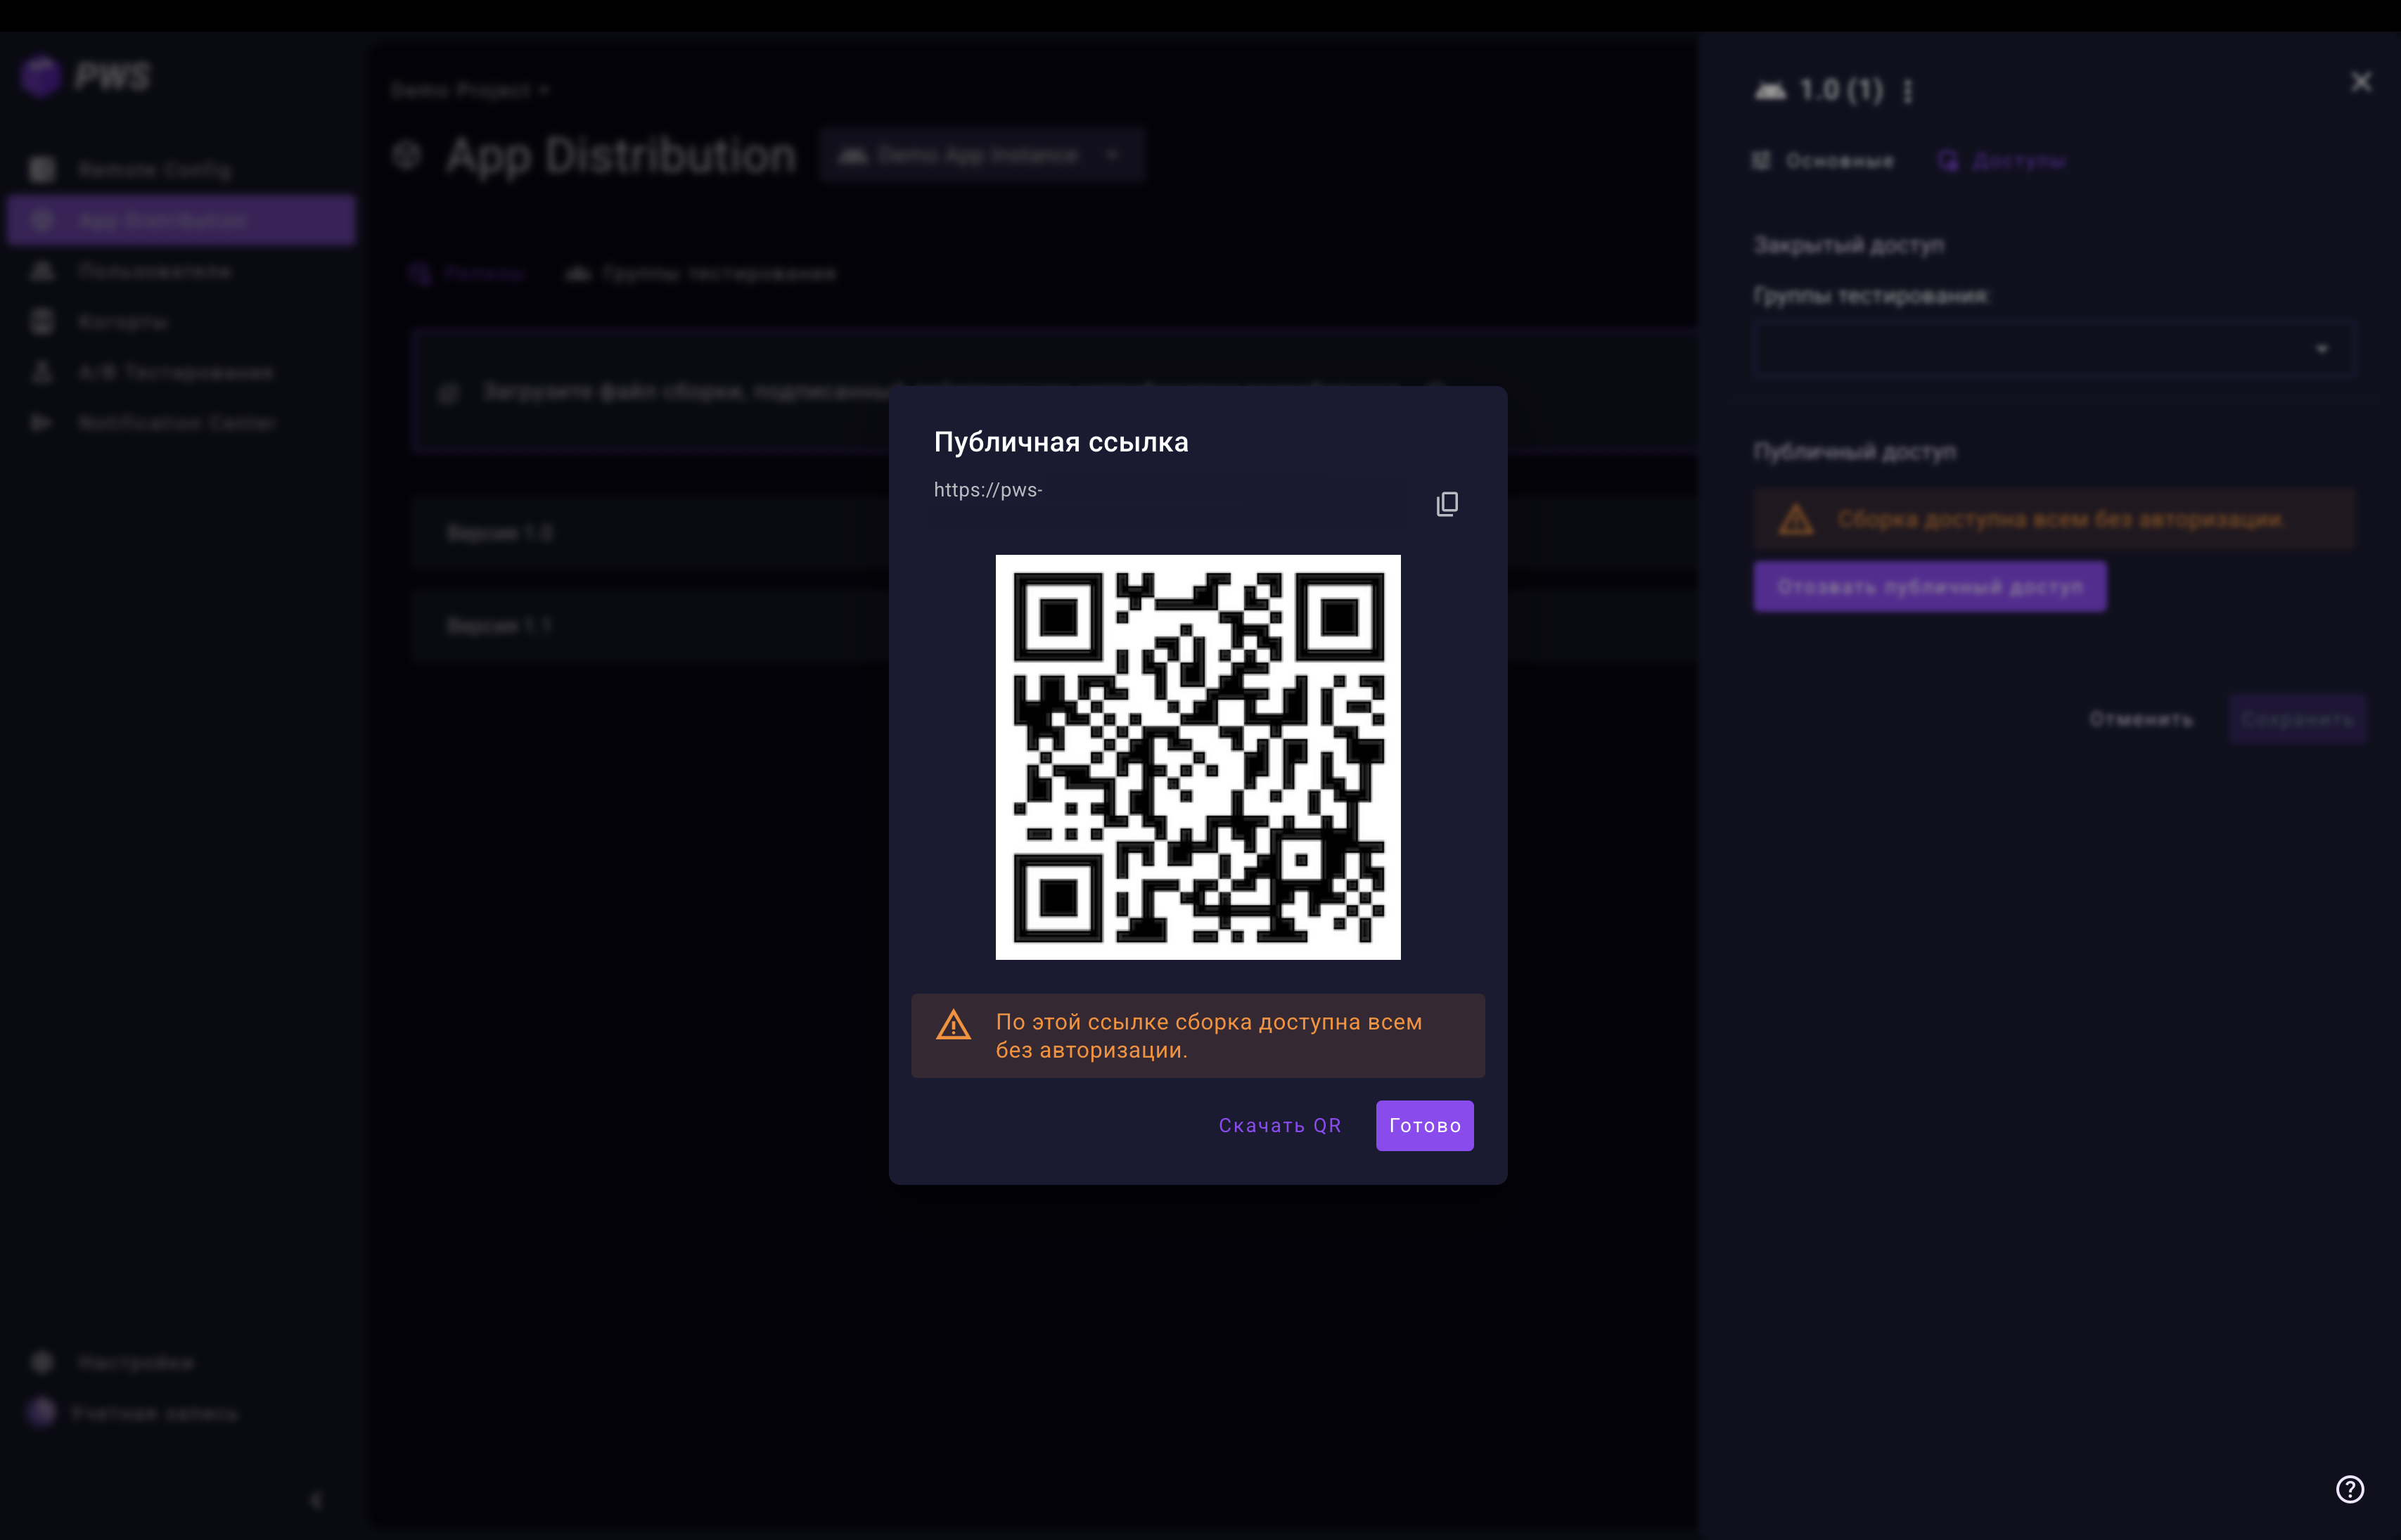This screenshot has height=1540, width=2401.
Task: Open the Demo App Instance selector
Action: 980,155
